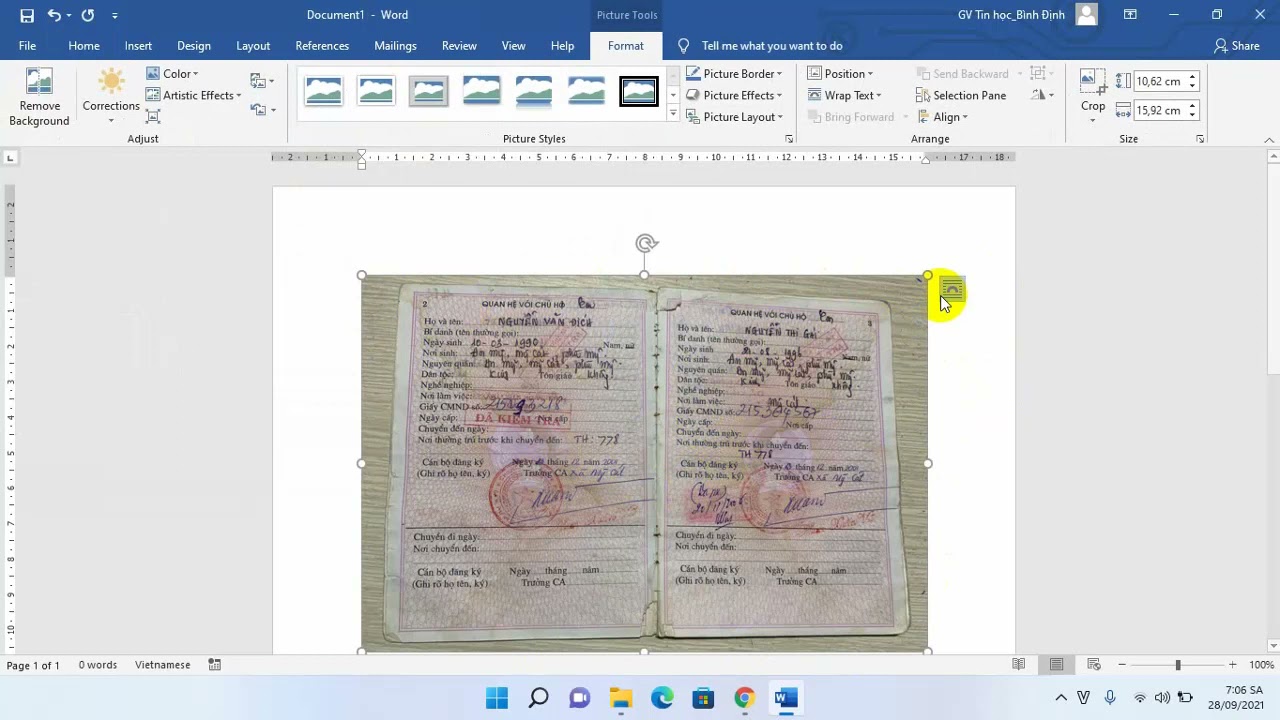Image resolution: width=1280 pixels, height=720 pixels.
Task: Open the Position dropdown
Action: tap(840, 74)
